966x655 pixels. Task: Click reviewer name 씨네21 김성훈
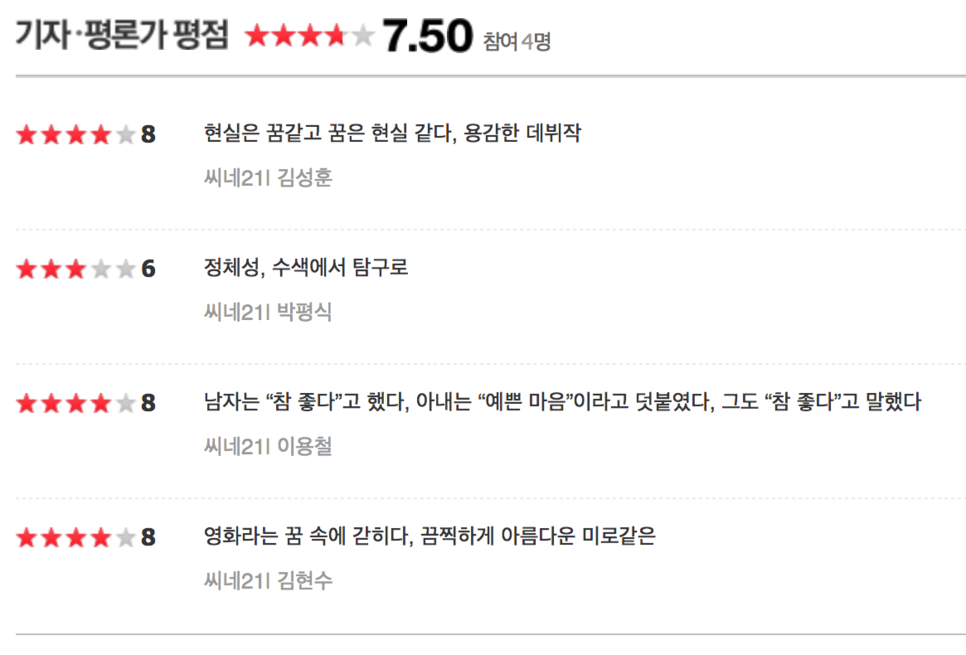pos(268,177)
